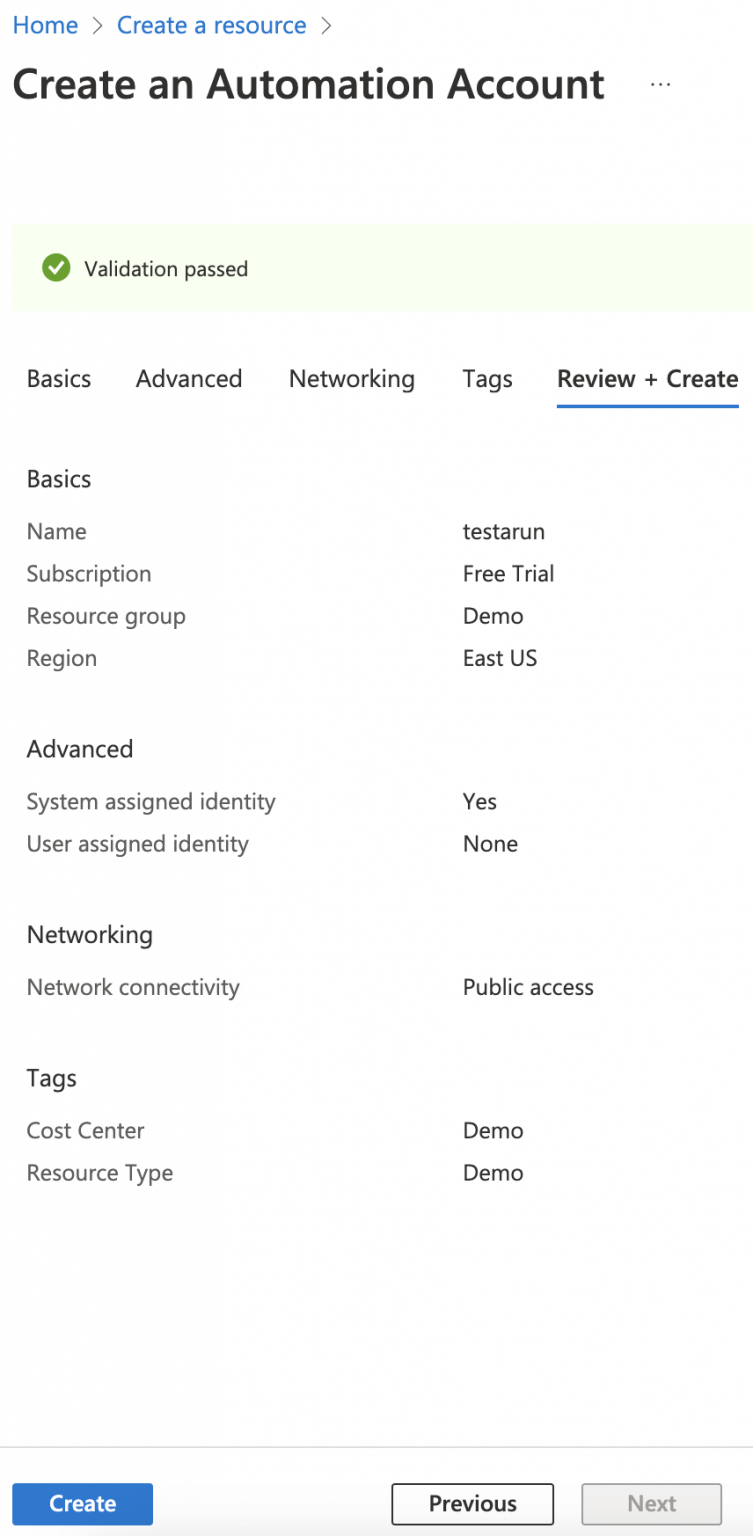Image resolution: width=753 pixels, height=1536 pixels.
Task: Go to Home breadcrumb link
Action: [x=45, y=26]
